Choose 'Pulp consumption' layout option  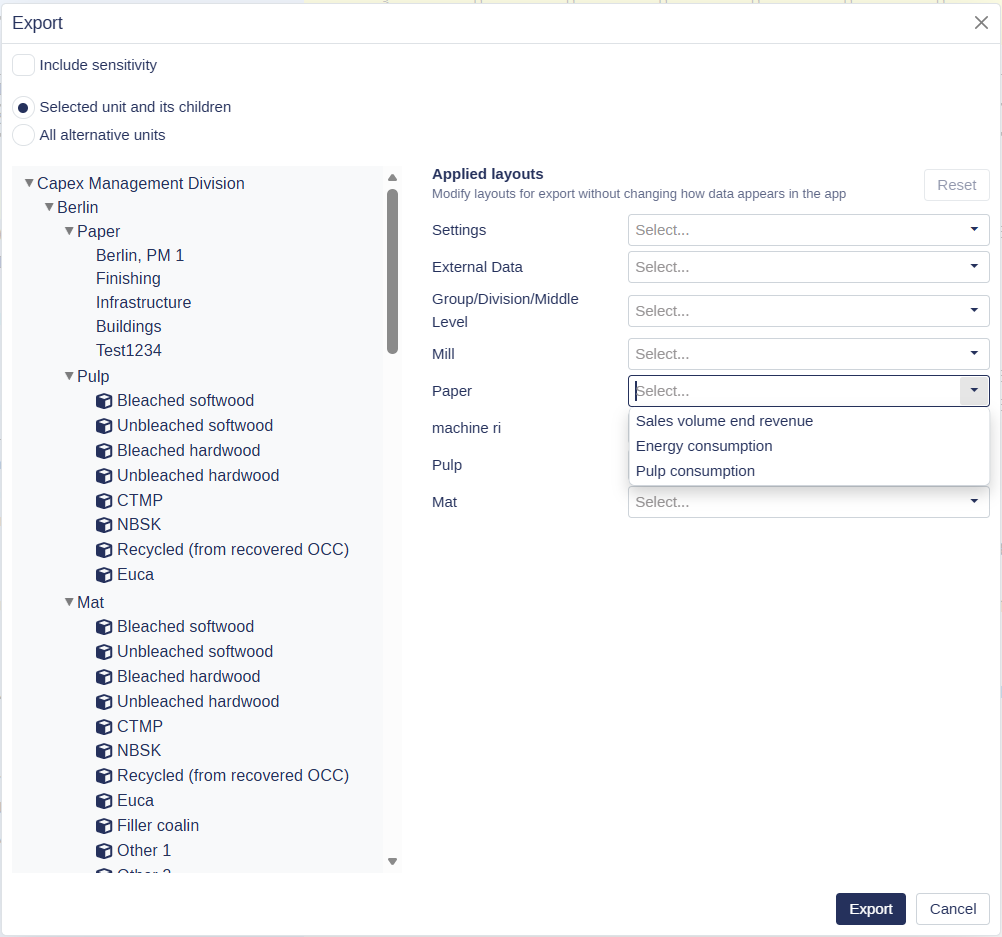point(695,471)
